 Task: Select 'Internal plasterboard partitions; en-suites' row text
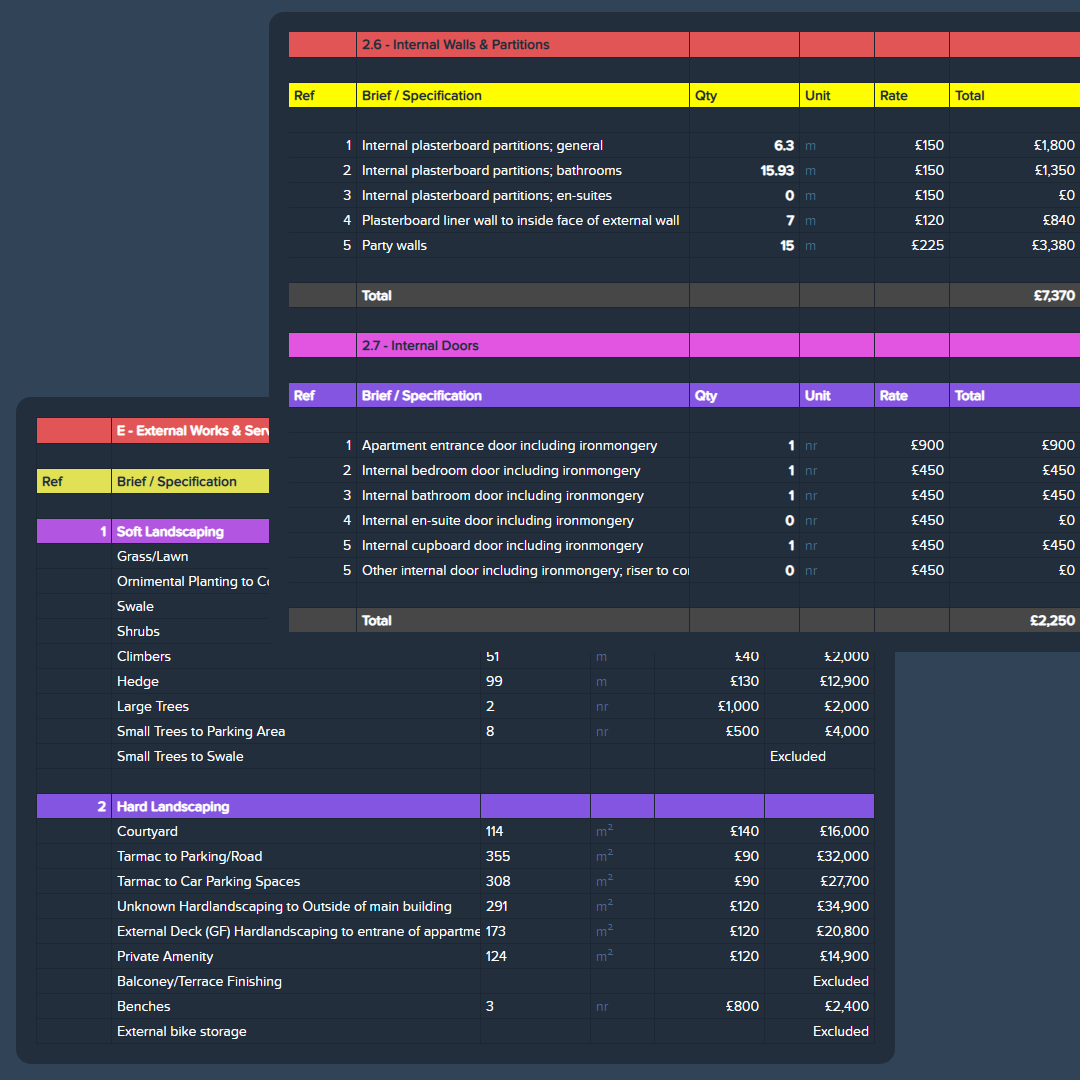click(x=486, y=196)
